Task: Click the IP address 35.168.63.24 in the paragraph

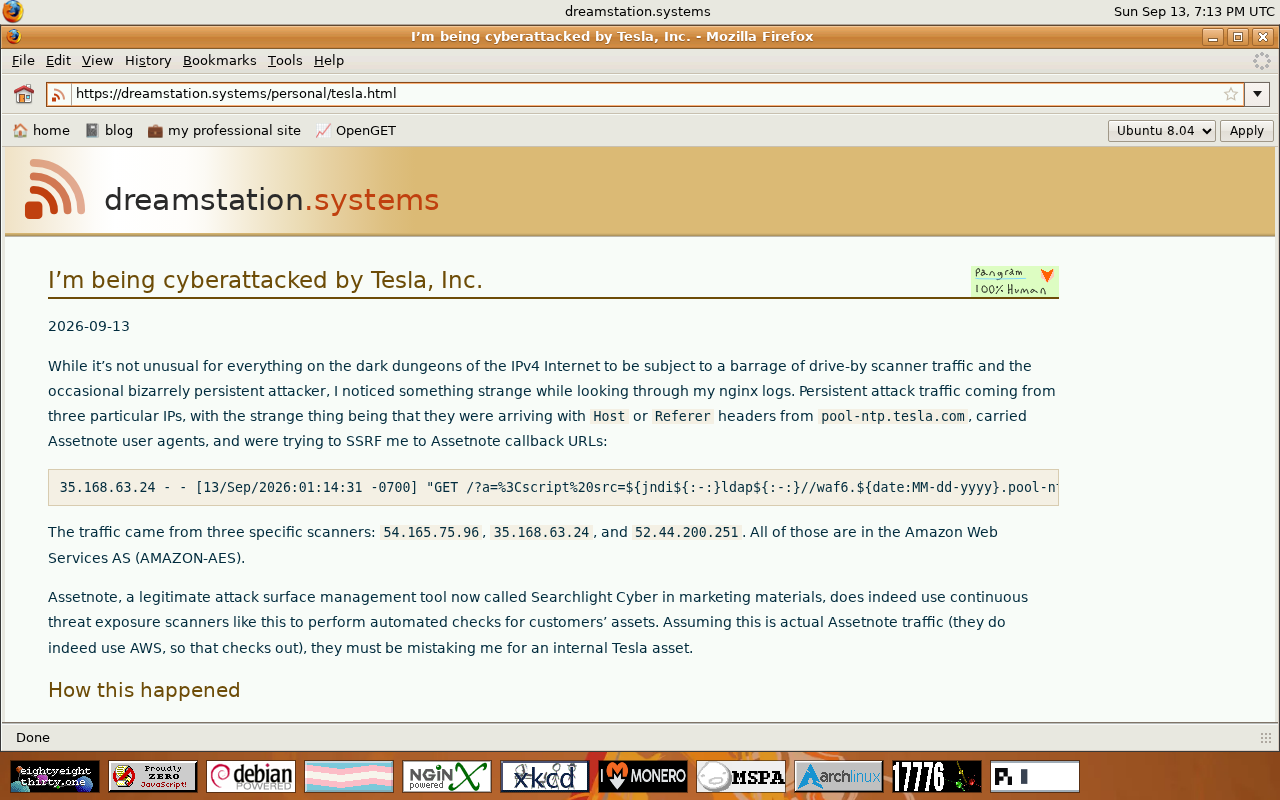Action: (x=542, y=533)
